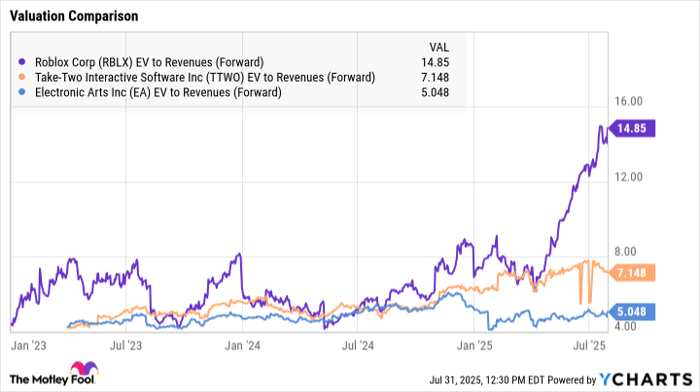700x392 pixels.
Task: Select the Roblox Corp (RBLX) legend label
Action: (149, 62)
